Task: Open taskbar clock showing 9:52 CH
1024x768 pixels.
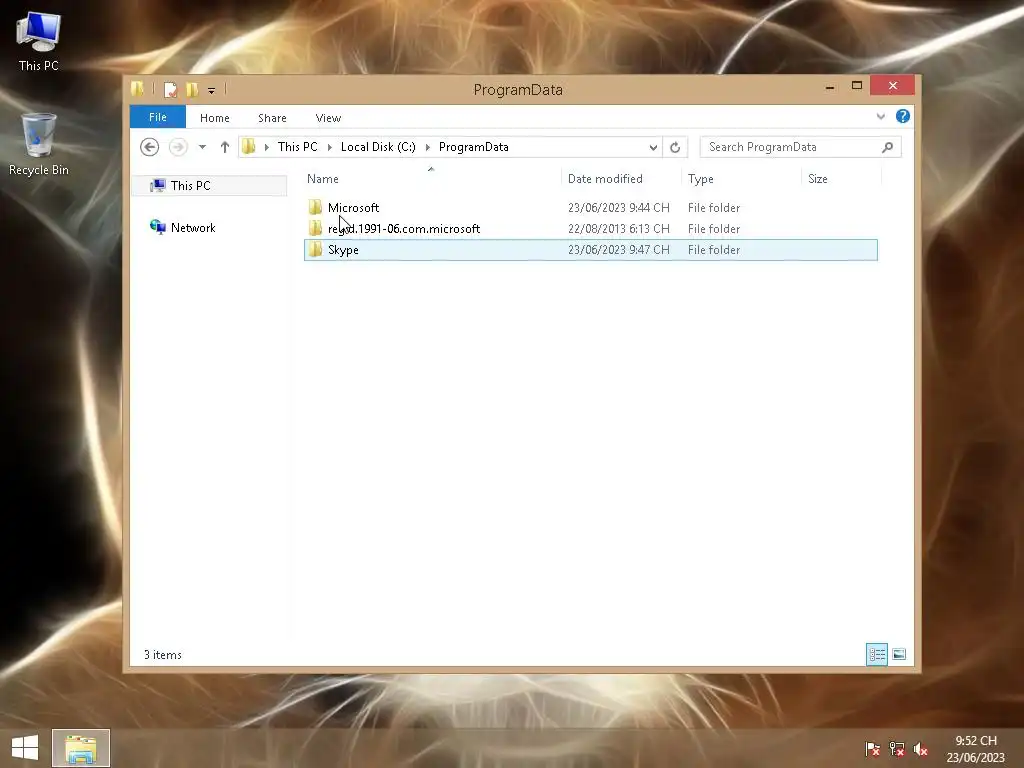Action: coord(976,749)
